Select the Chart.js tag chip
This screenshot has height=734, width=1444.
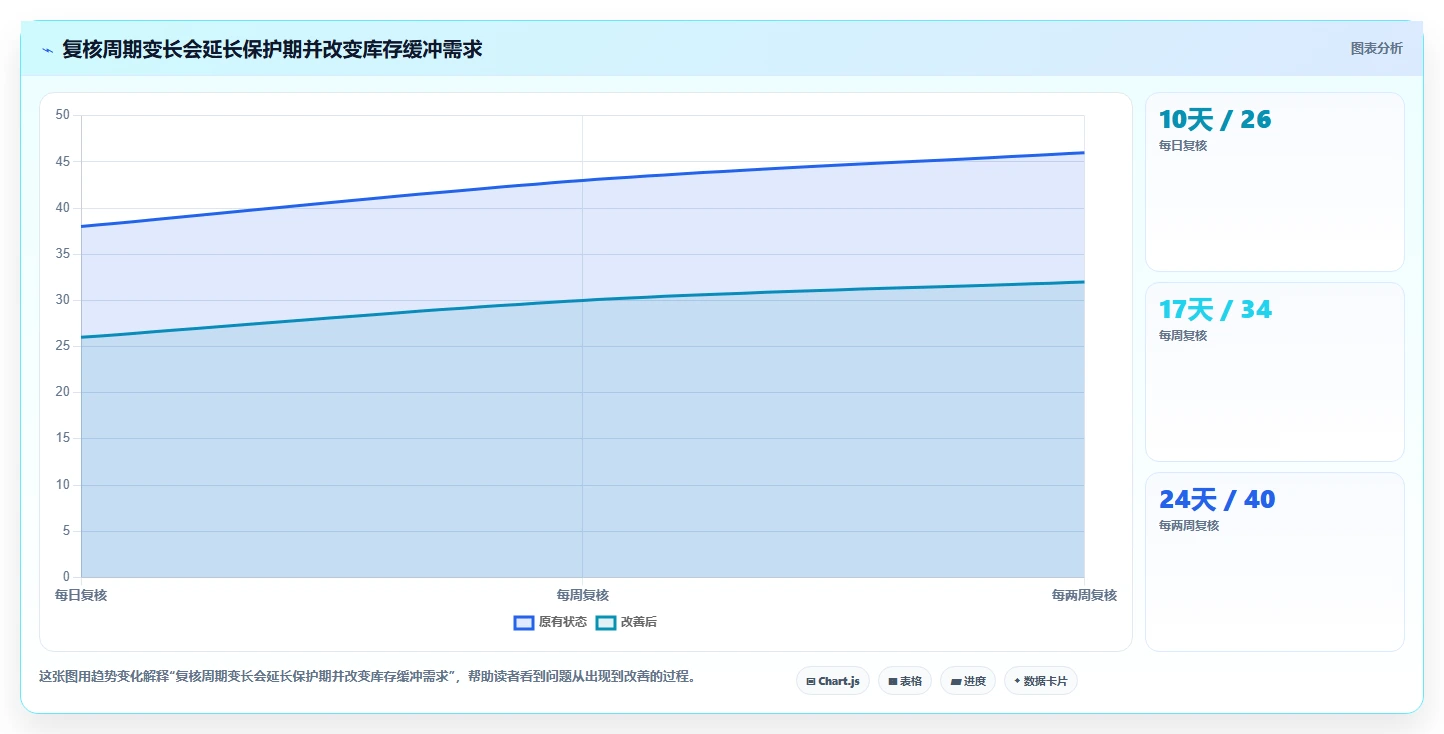(833, 681)
